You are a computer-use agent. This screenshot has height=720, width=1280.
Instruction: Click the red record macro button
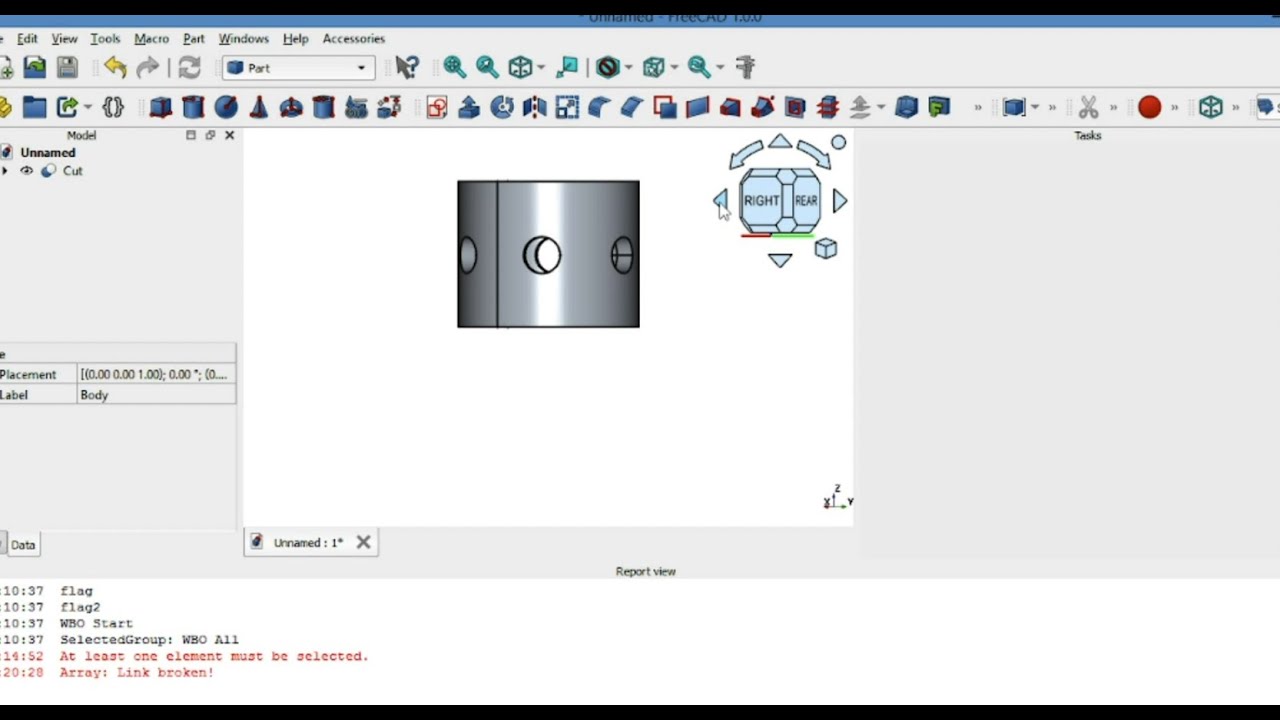point(1149,107)
